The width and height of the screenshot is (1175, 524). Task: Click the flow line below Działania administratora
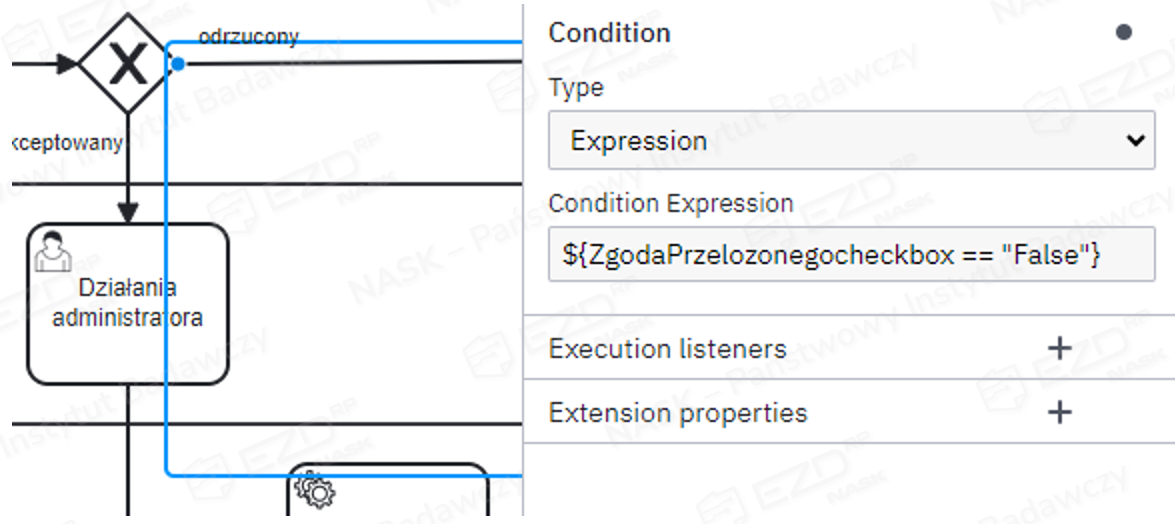(128, 450)
